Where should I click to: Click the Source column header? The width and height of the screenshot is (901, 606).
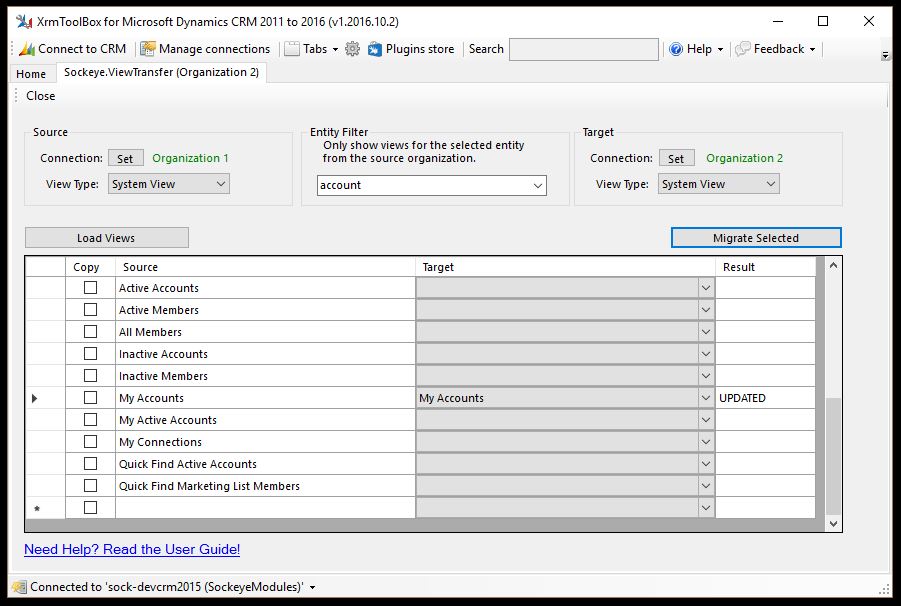click(265, 267)
